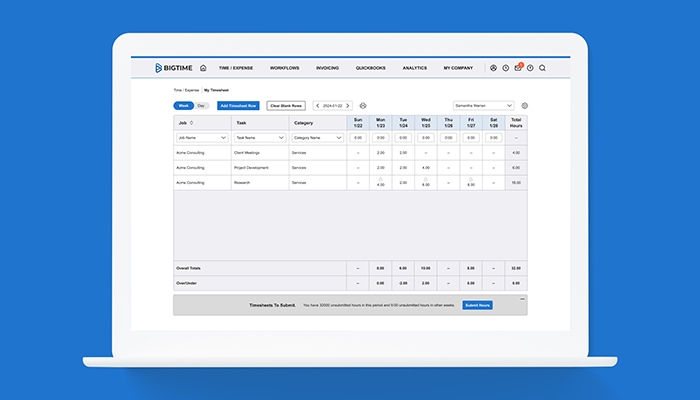Open the user profile icon

[493, 68]
